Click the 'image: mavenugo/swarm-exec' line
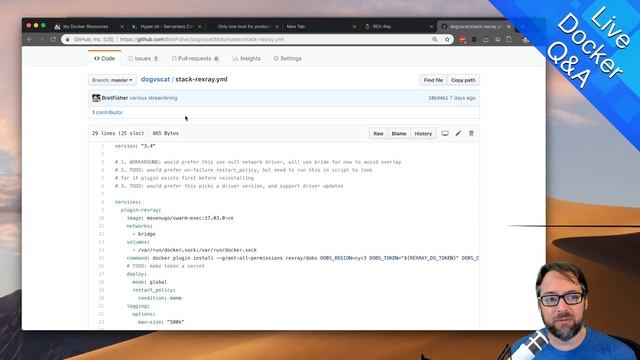640x360 pixels. 180,218
